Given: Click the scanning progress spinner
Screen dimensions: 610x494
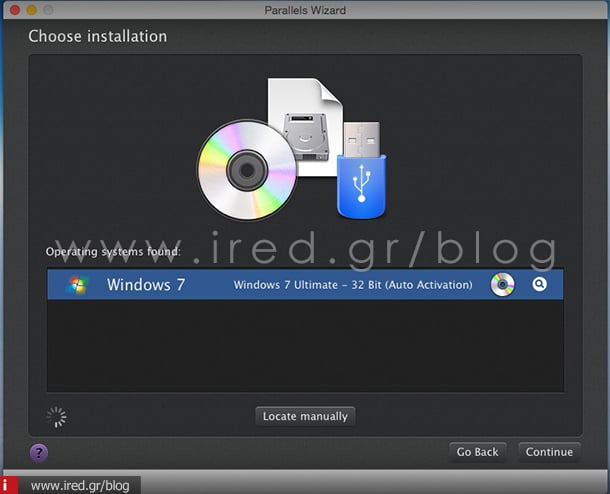Looking at the screenshot, I should [x=56, y=417].
